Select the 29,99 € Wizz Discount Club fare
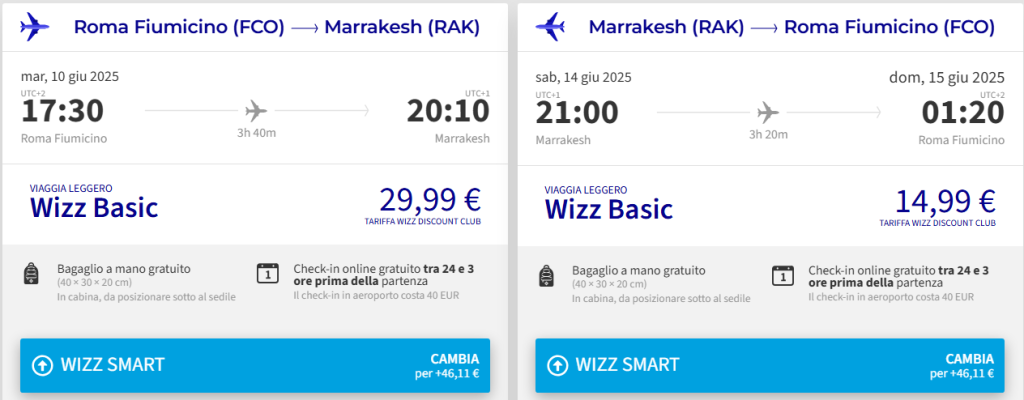This screenshot has height=400, width=1024. [x=430, y=205]
